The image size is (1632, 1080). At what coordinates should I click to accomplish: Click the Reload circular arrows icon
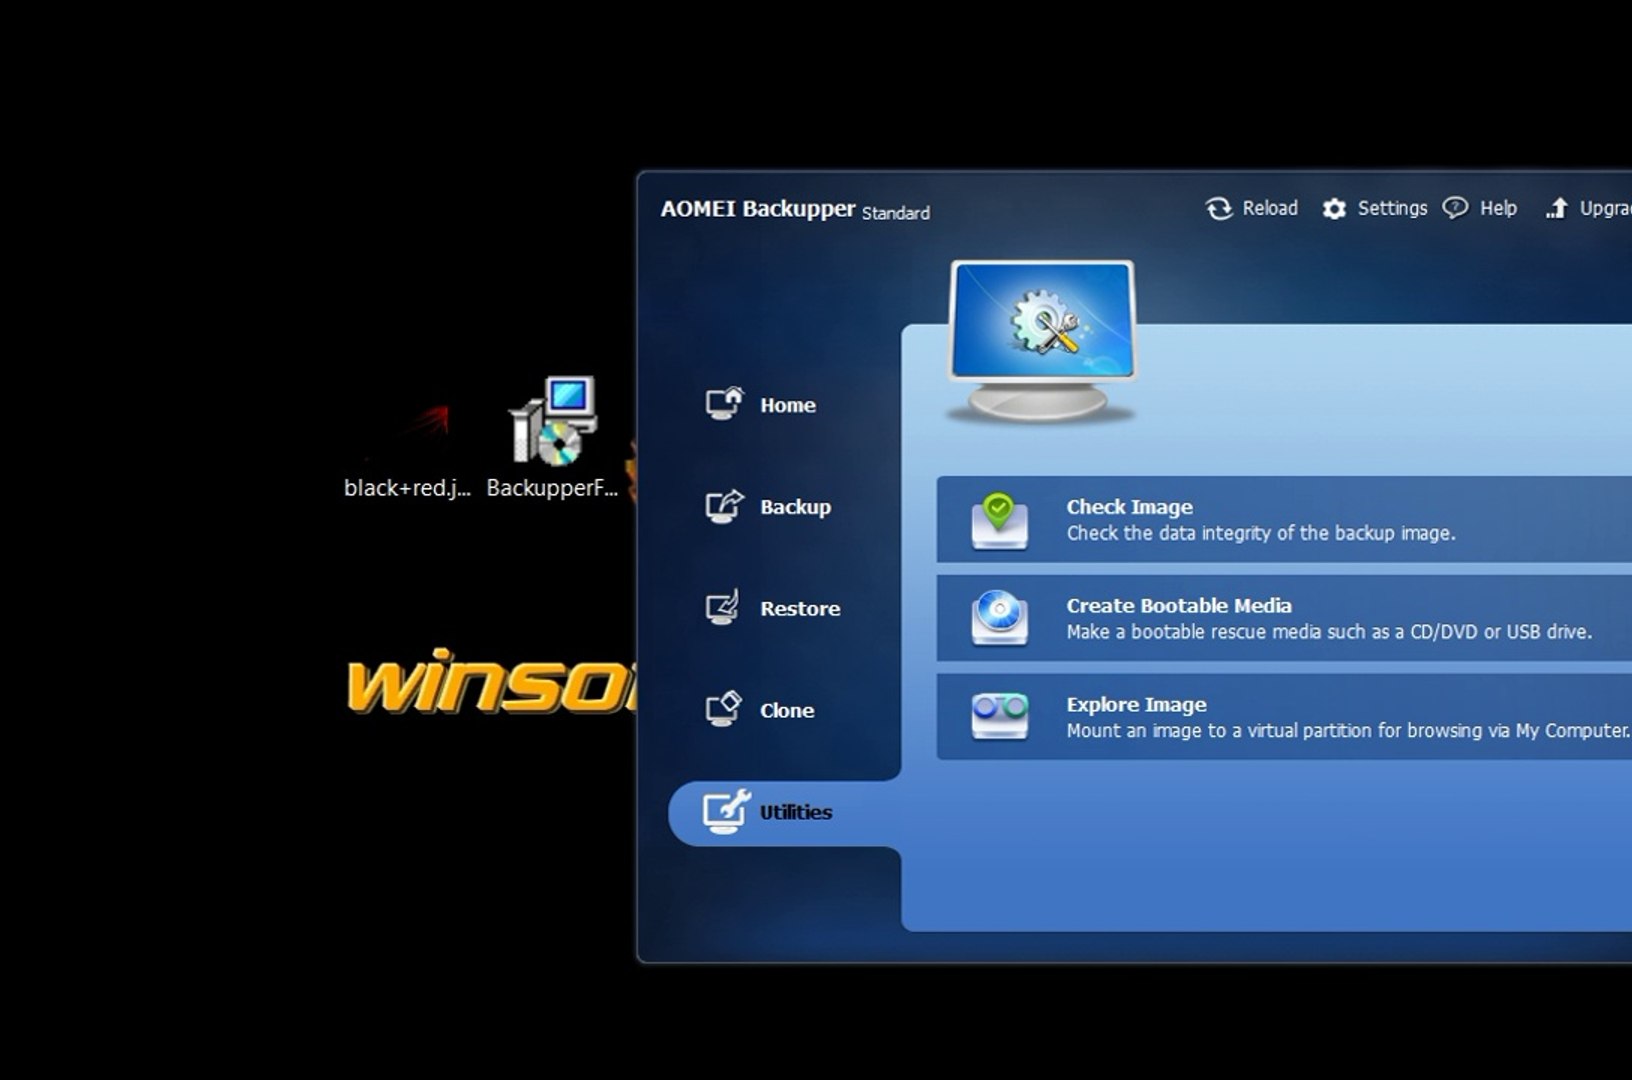pyautogui.click(x=1219, y=208)
